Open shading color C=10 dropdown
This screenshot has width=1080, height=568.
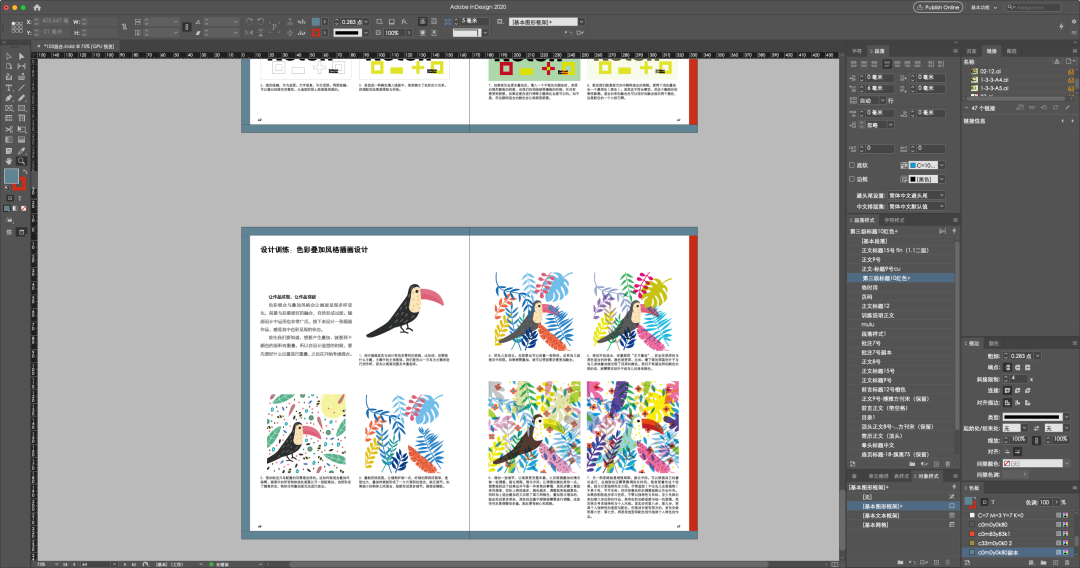point(942,165)
